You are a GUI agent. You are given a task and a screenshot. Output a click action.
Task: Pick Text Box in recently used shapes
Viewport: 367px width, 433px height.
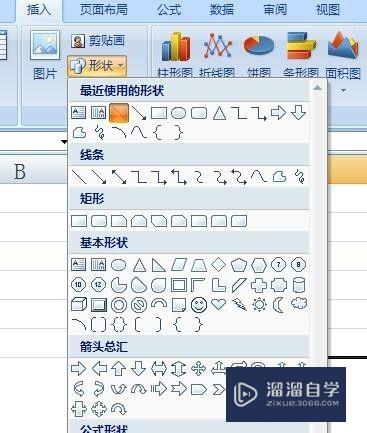coord(79,112)
